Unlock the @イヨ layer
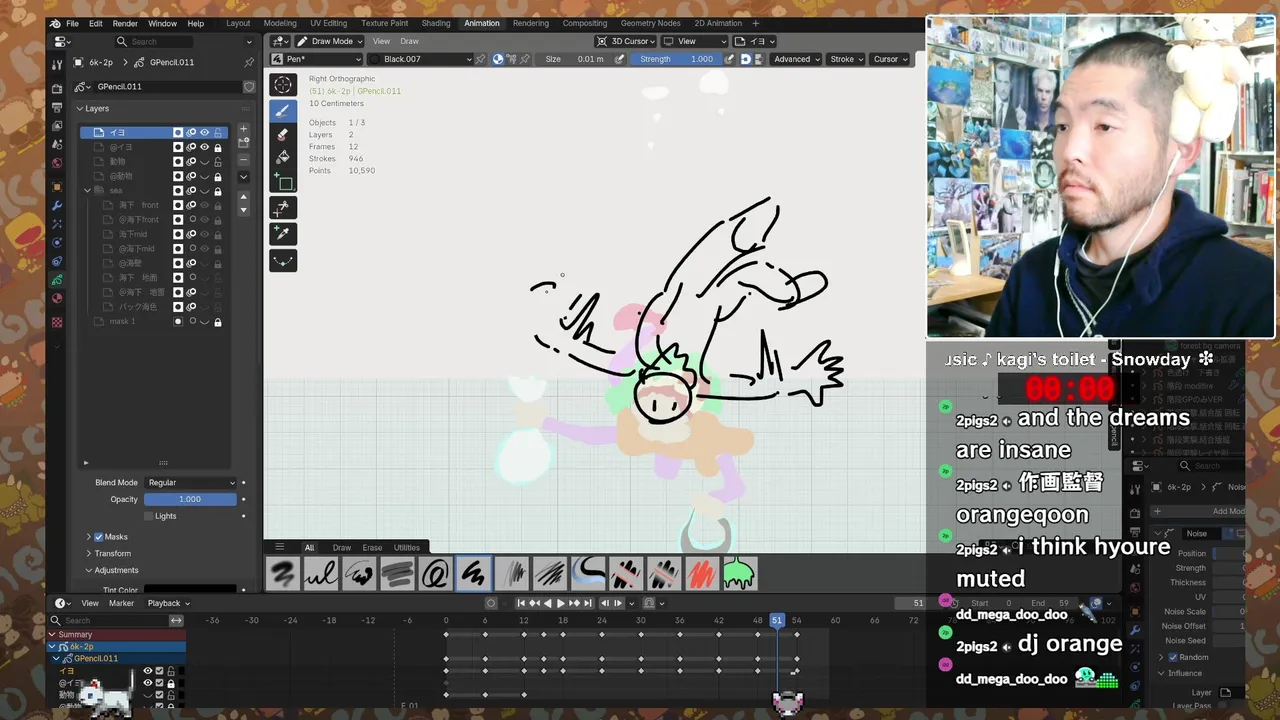The image size is (1280, 720). 217,147
